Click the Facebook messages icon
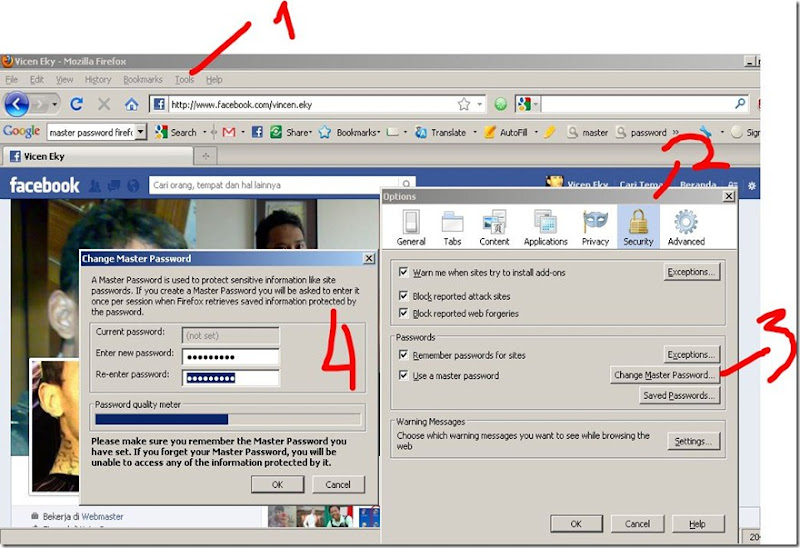Screen dimensions: 800x548 pos(114,186)
